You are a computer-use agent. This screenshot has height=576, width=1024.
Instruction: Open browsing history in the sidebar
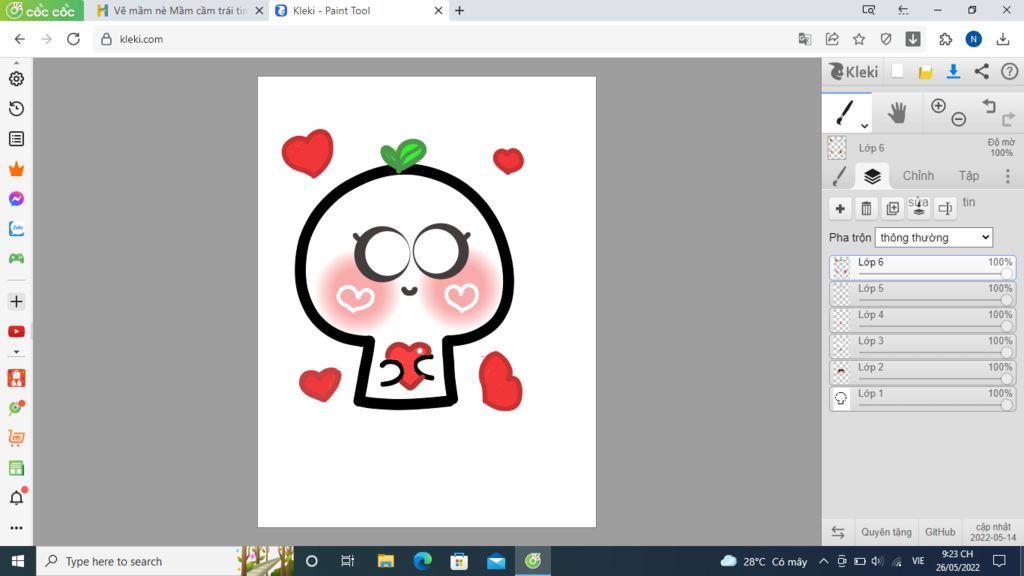[x=16, y=108]
